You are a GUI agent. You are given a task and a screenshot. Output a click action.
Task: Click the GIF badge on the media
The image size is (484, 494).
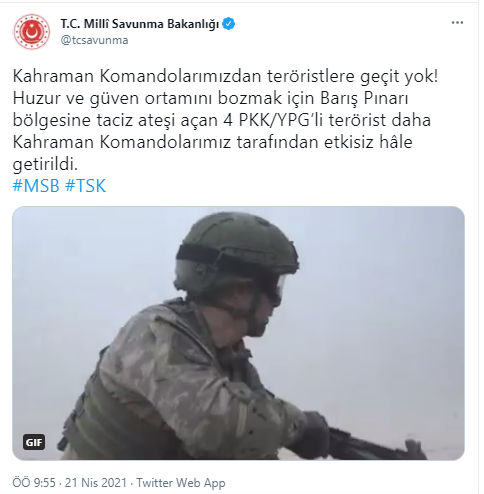click(x=34, y=442)
